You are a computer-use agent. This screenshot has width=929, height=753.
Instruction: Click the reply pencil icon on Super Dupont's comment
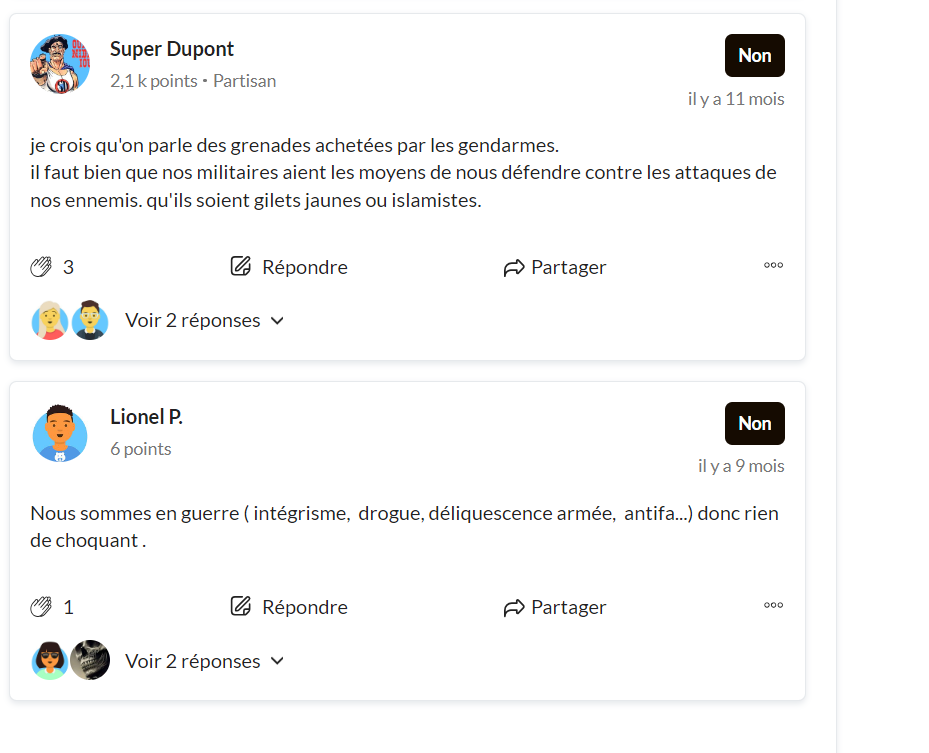click(241, 266)
